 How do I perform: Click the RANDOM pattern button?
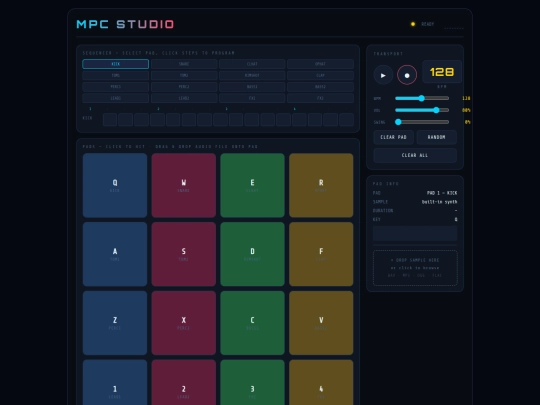(x=437, y=137)
